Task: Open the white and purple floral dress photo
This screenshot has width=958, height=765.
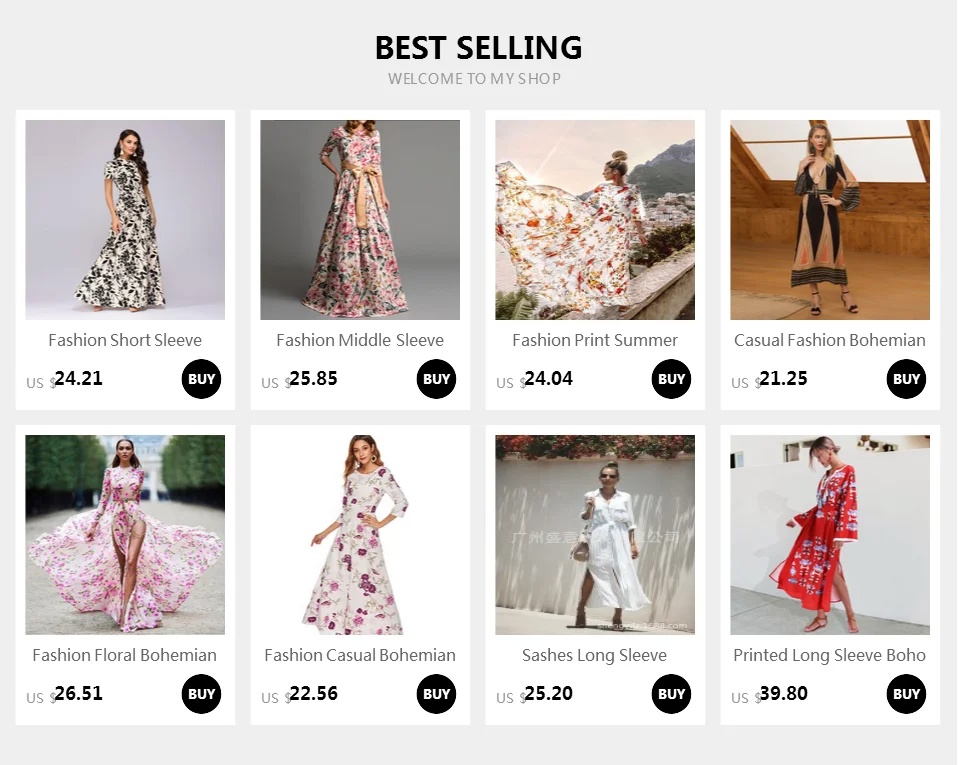Action: pos(360,535)
